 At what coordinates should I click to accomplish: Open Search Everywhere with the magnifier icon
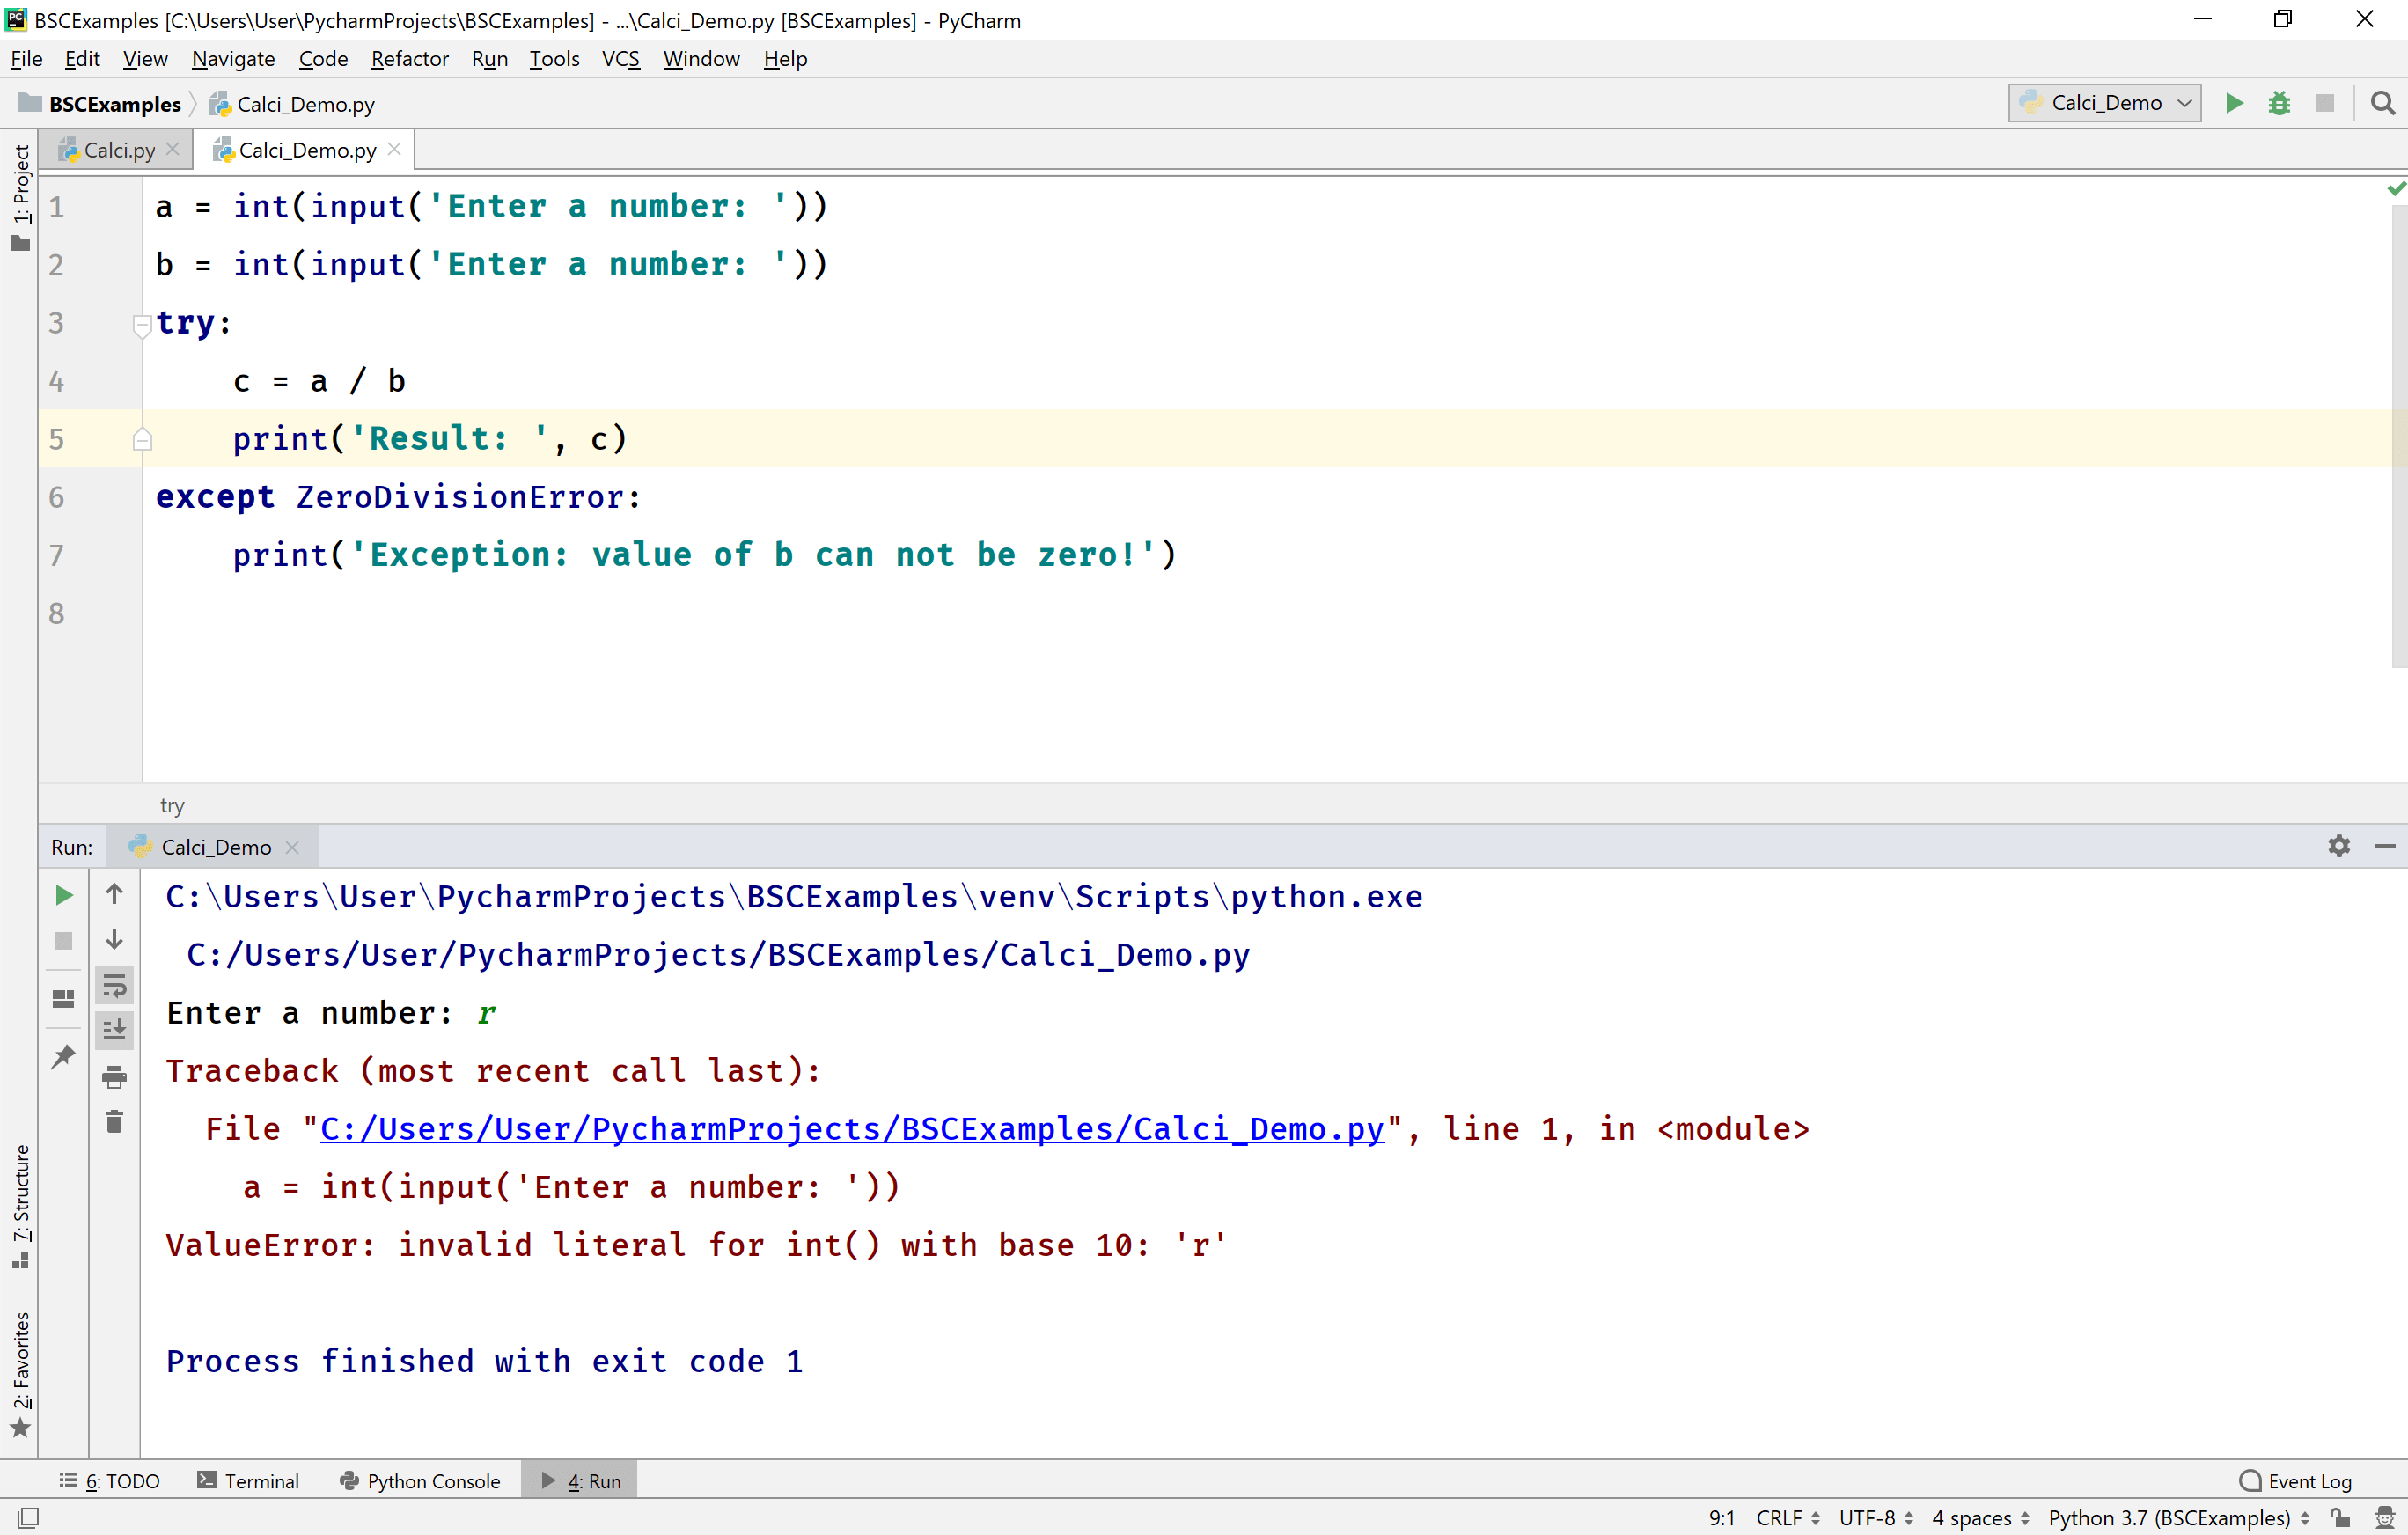click(2383, 103)
